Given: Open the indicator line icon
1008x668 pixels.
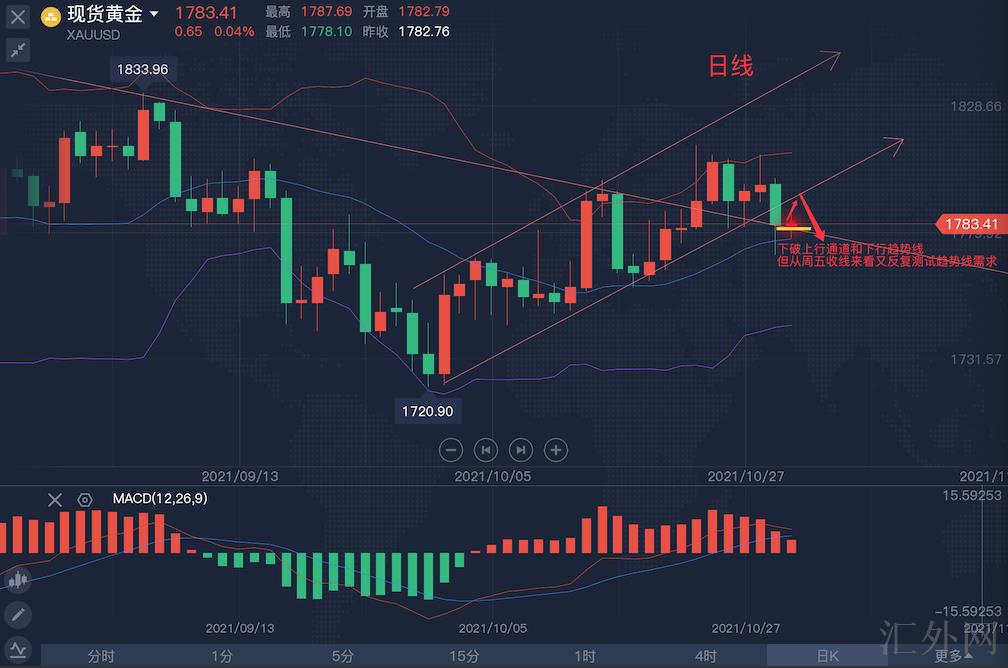Looking at the screenshot, I should point(18,647).
